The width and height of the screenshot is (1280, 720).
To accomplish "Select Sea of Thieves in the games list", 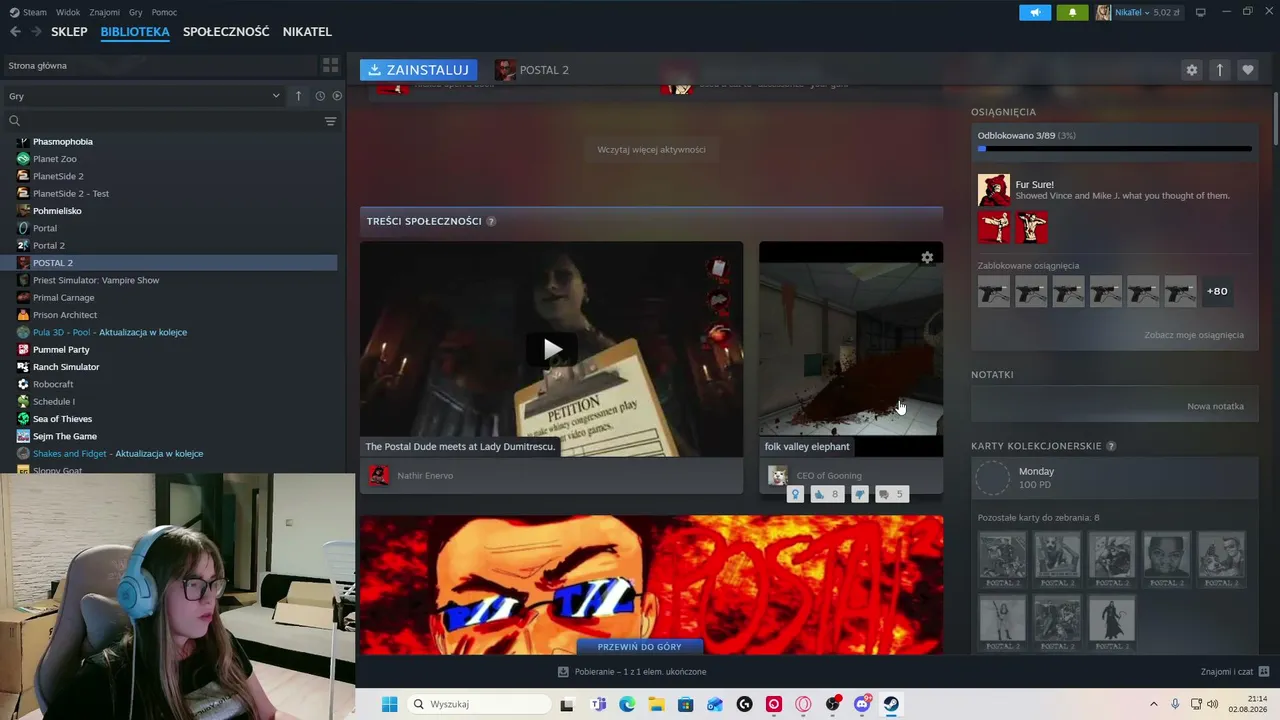I will (x=62, y=419).
